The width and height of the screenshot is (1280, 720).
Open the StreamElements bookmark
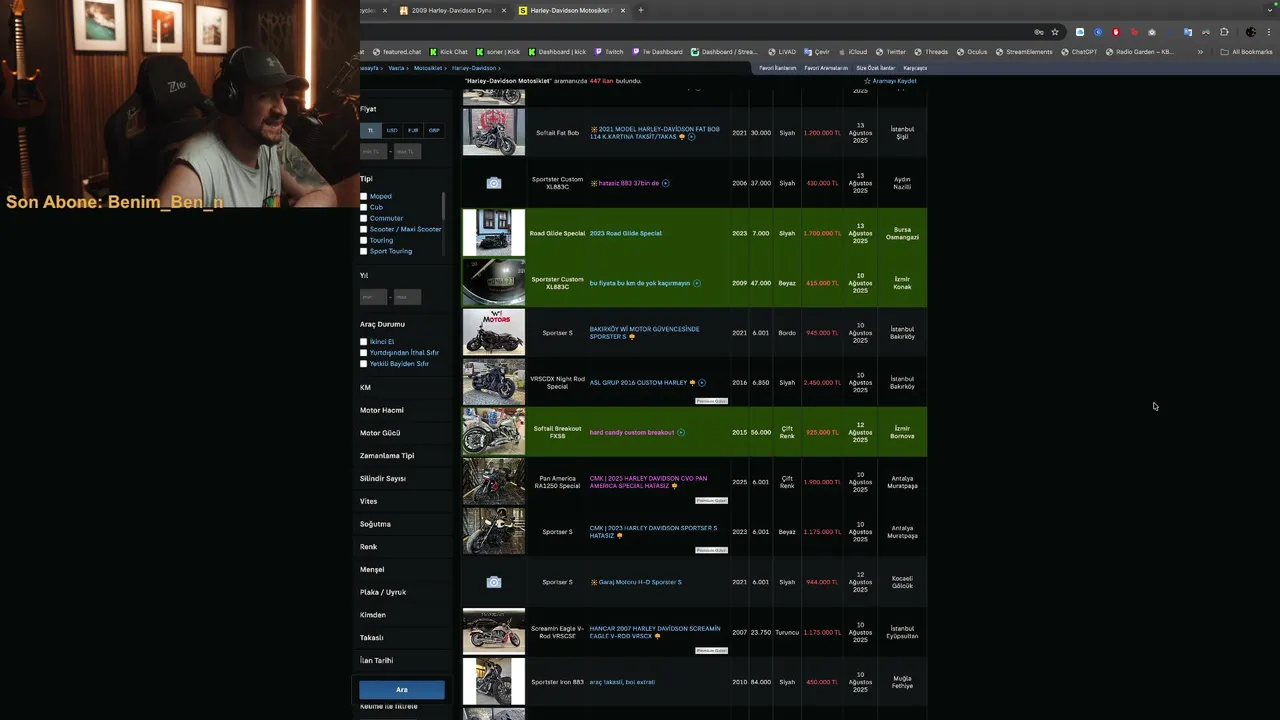pyautogui.click(x=1024, y=52)
